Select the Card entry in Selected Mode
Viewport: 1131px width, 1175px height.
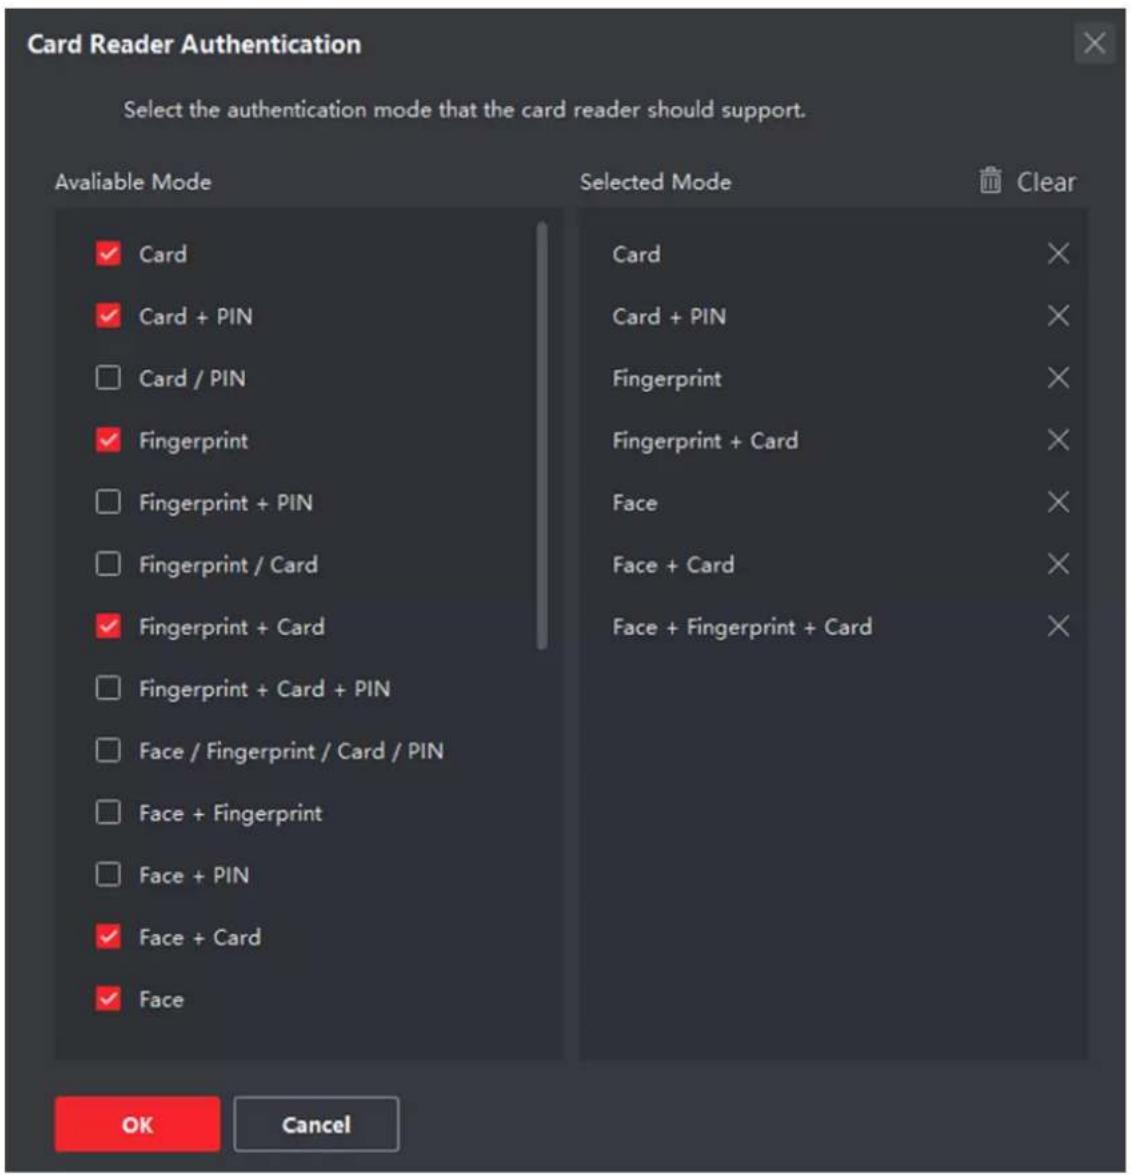(x=636, y=254)
